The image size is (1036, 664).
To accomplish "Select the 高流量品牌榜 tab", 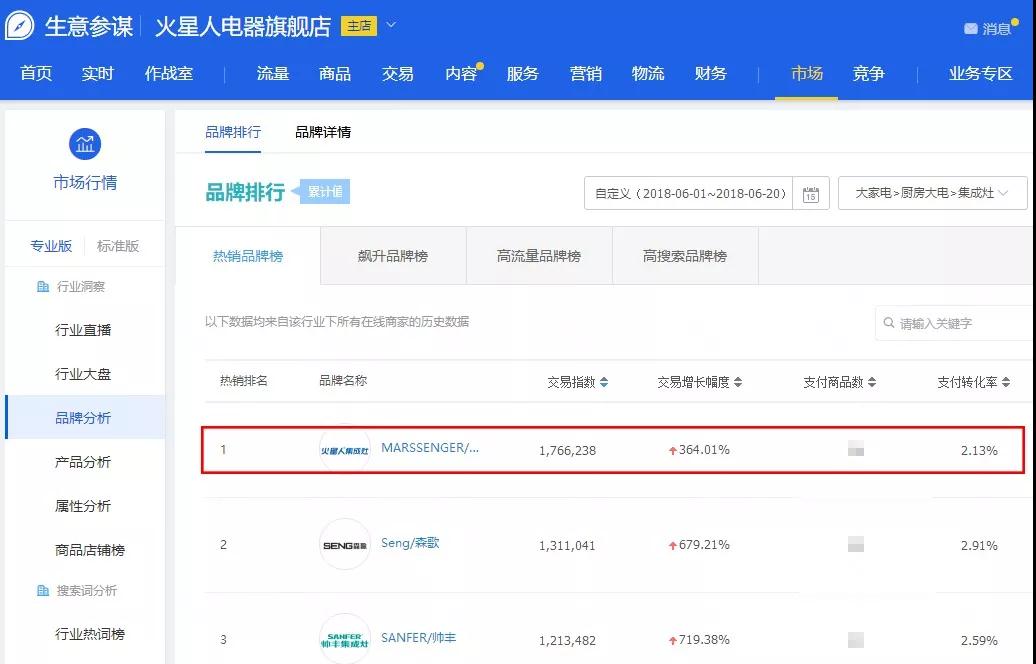I will click(x=539, y=256).
